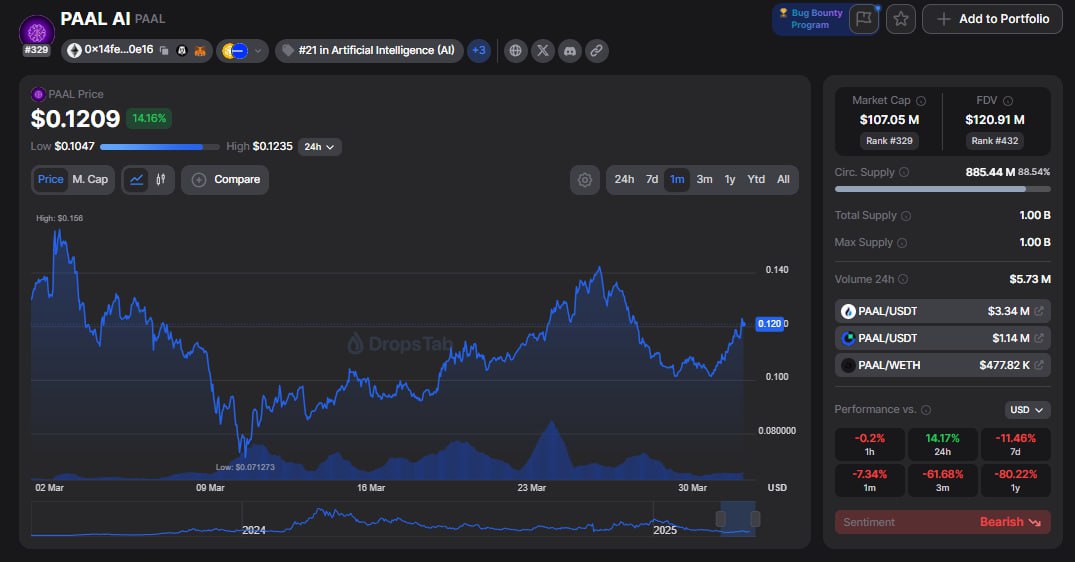1075x562 pixels.
Task: Click the Max Supply info icon
Action: coord(902,243)
